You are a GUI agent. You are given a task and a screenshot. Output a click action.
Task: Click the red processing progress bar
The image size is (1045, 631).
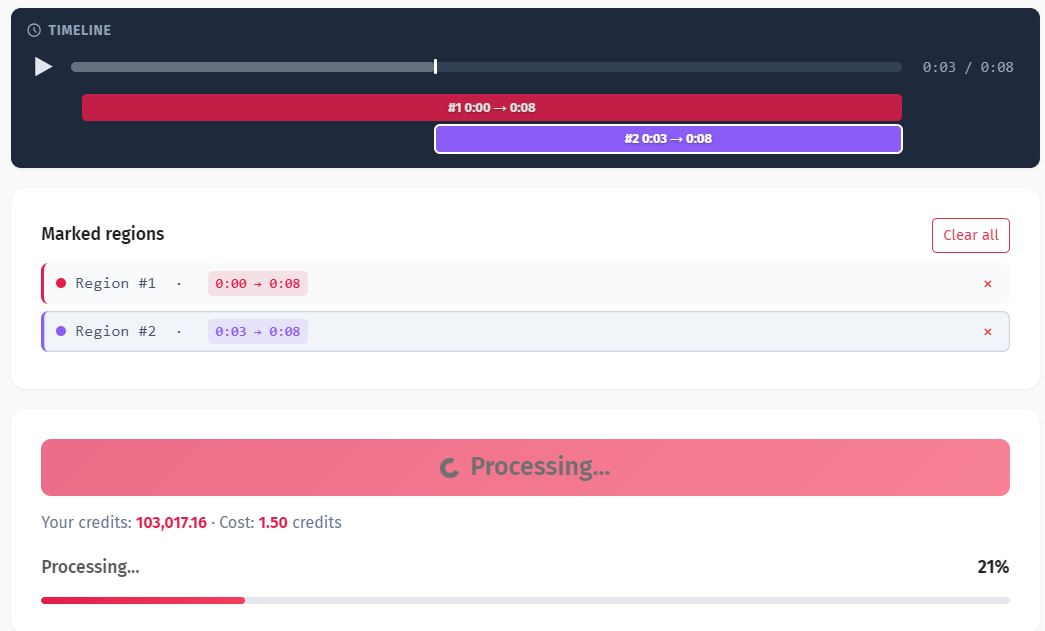click(143, 600)
